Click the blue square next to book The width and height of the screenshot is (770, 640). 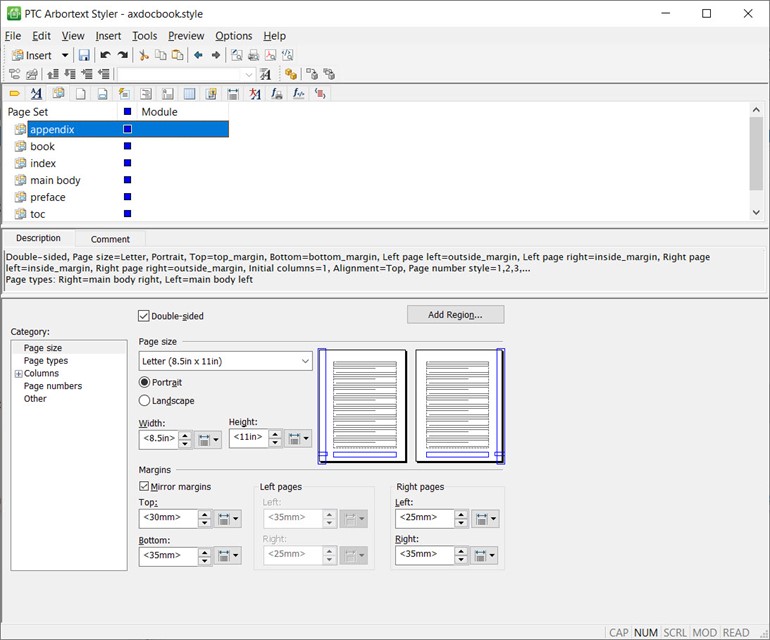pyautogui.click(x=127, y=146)
